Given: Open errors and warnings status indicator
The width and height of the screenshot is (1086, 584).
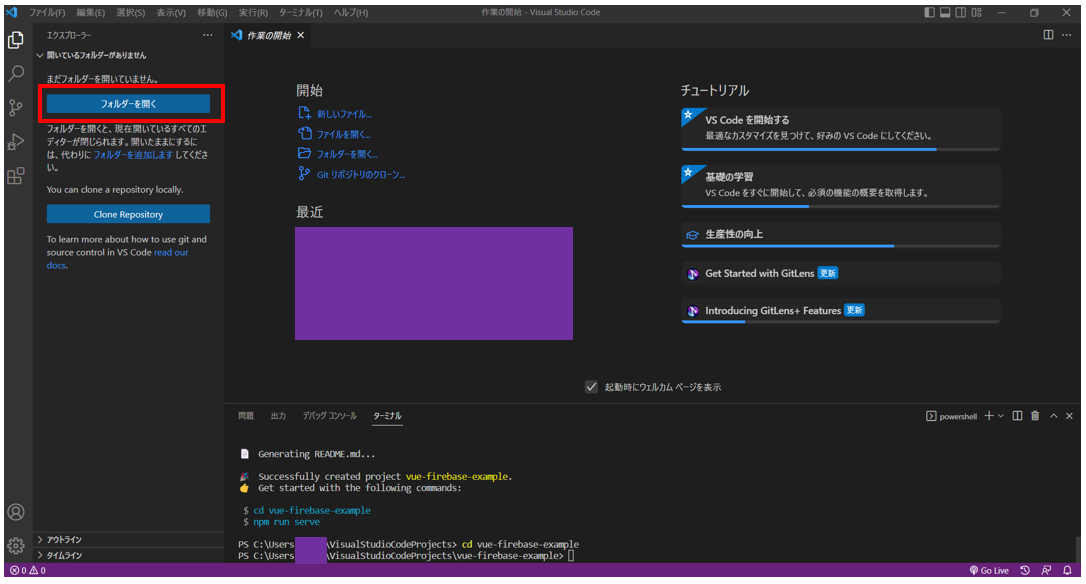Looking at the screenshot, I should point(28,570).
